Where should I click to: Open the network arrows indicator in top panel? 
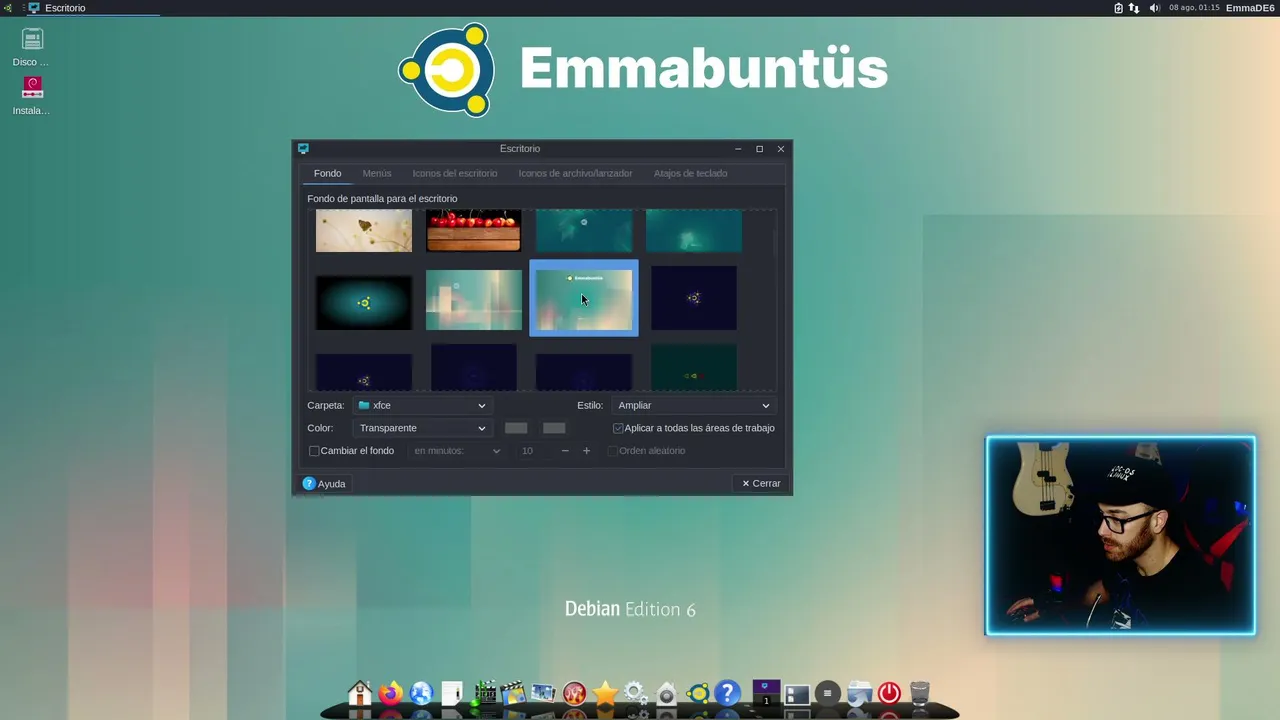click(x=1134, y=8)
